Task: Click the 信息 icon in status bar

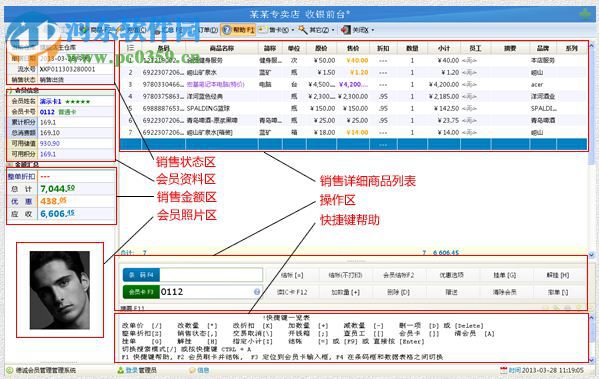Action: point(193,370)
